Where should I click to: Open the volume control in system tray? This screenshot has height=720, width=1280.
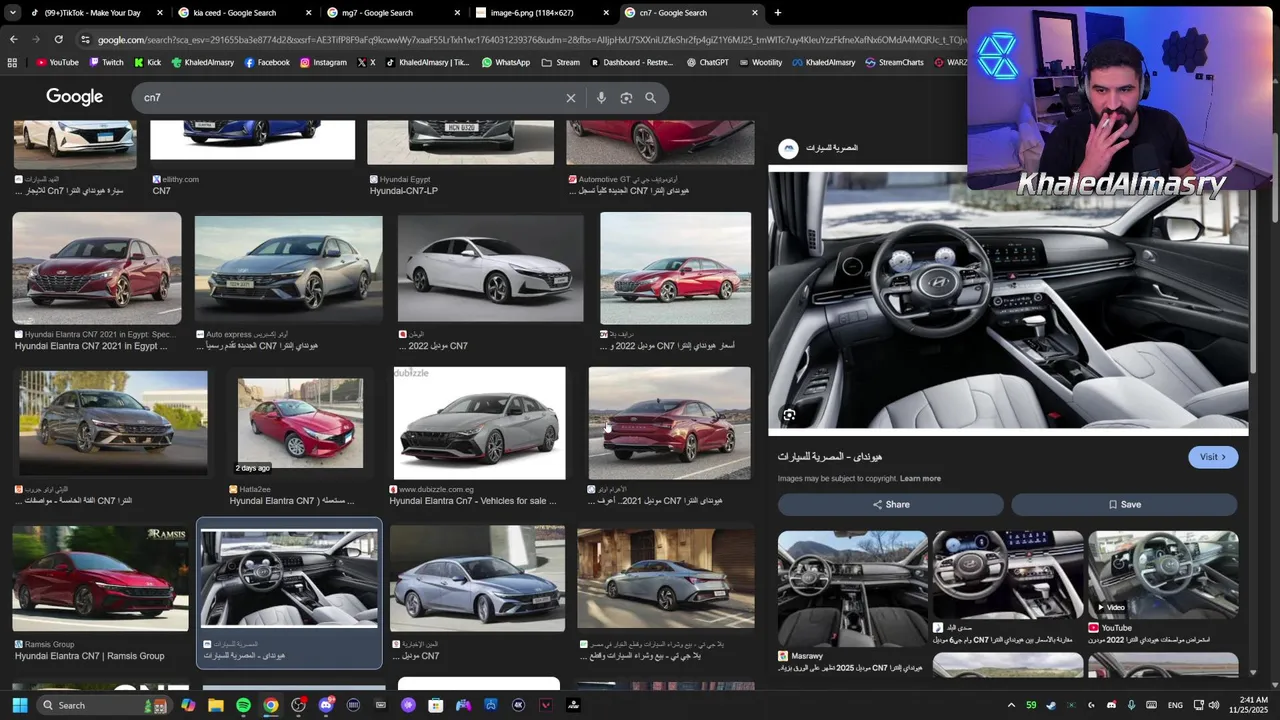click(1214, 705)
